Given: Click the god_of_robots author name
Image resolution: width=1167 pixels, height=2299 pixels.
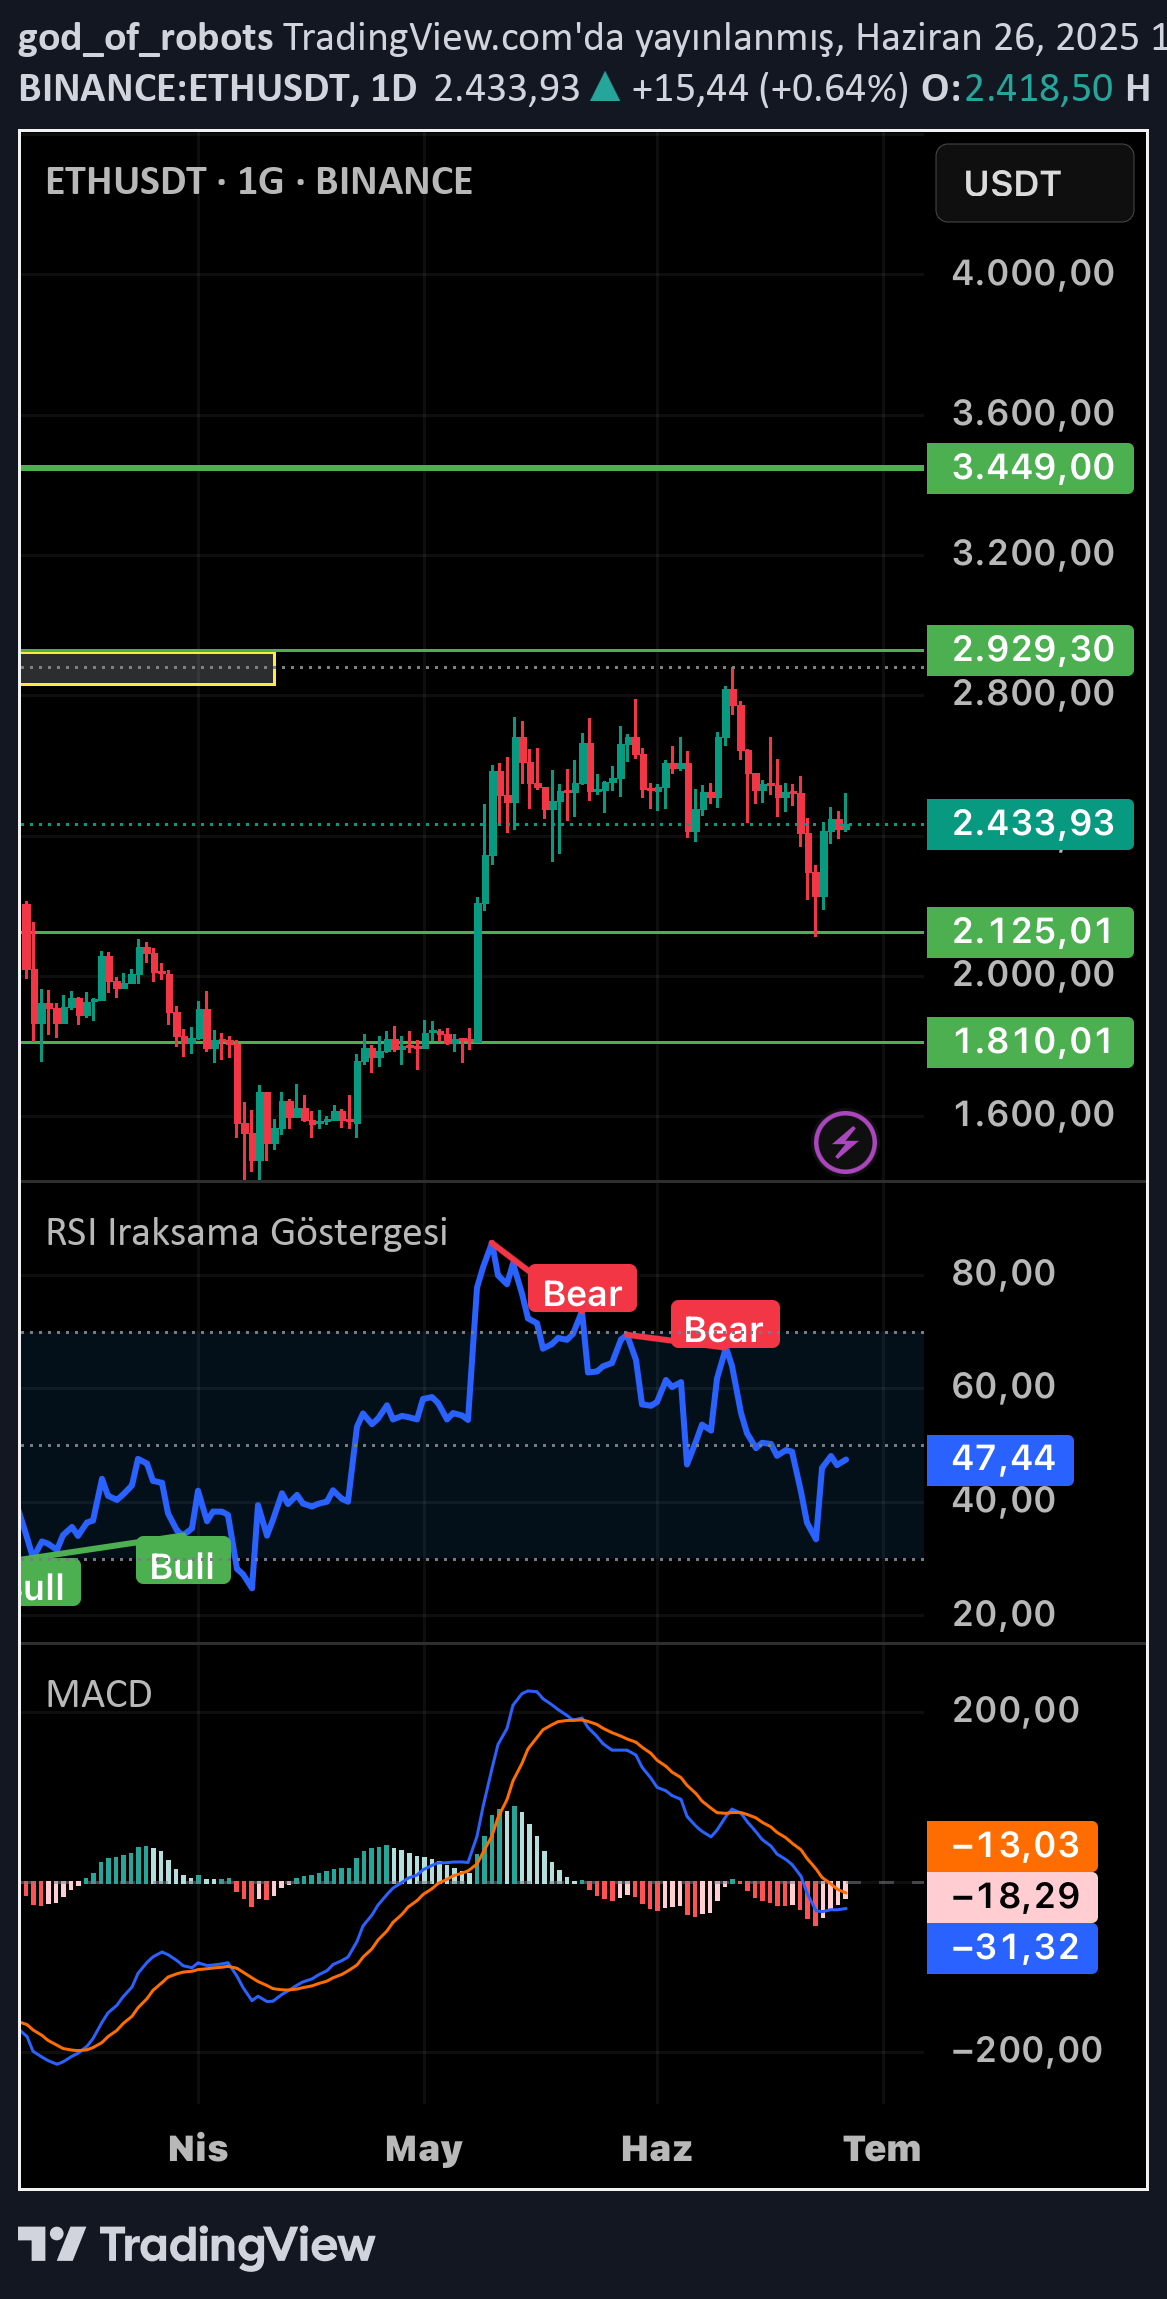Looking at the screenshot, I should coord(146,37).
